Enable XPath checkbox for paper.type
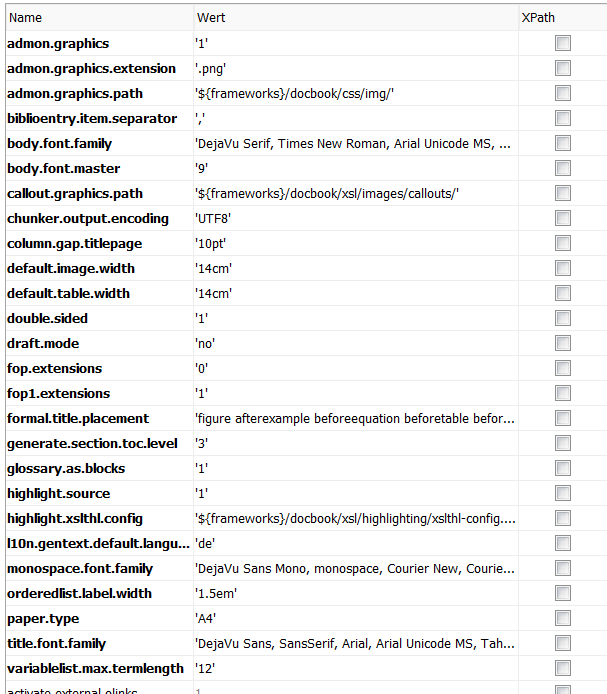The width and height of the screenshot is (607, 694). pyautogui.click(x=563, y=618)
